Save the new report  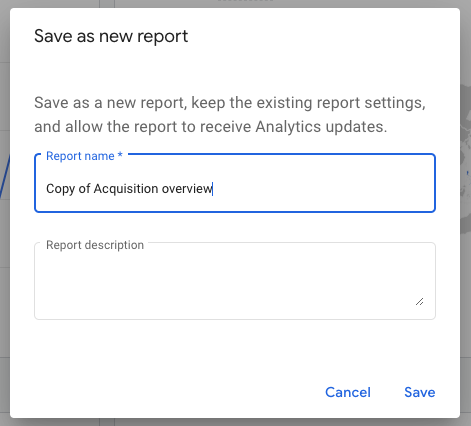coord(419,392)
